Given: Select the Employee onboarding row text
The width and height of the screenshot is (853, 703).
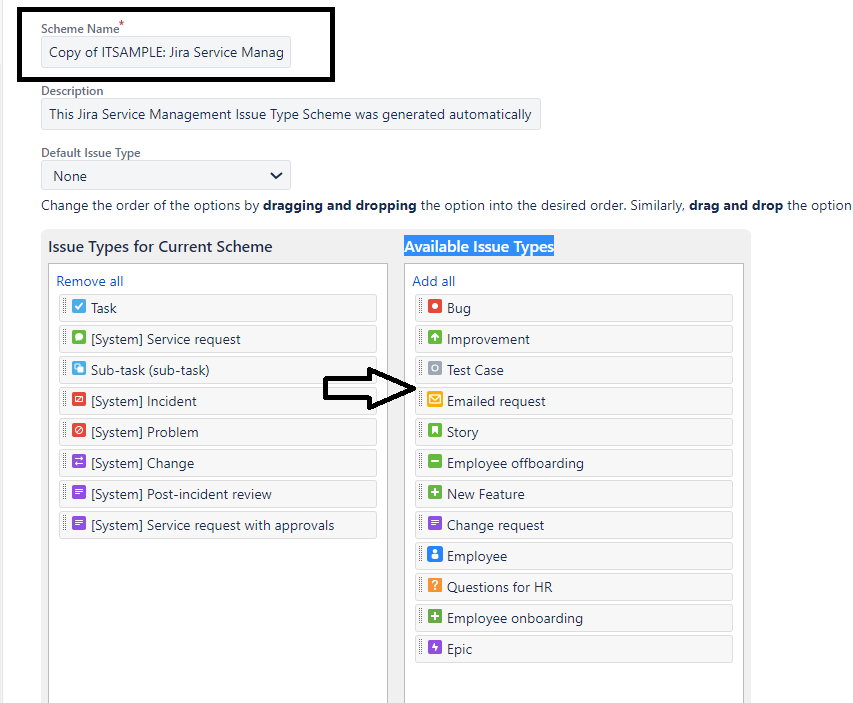Looking at the screenshot, I should (x=515, y=619).
